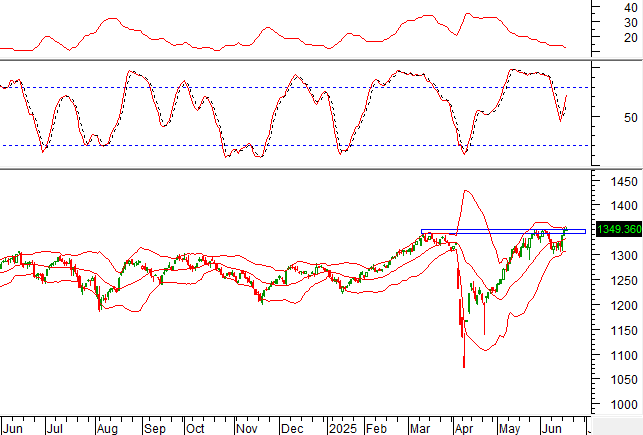This screenshot has height=435, width=643.
Task: Click the Jun label at timeline end
Action: pyautogui.click(x=552, y=429)
